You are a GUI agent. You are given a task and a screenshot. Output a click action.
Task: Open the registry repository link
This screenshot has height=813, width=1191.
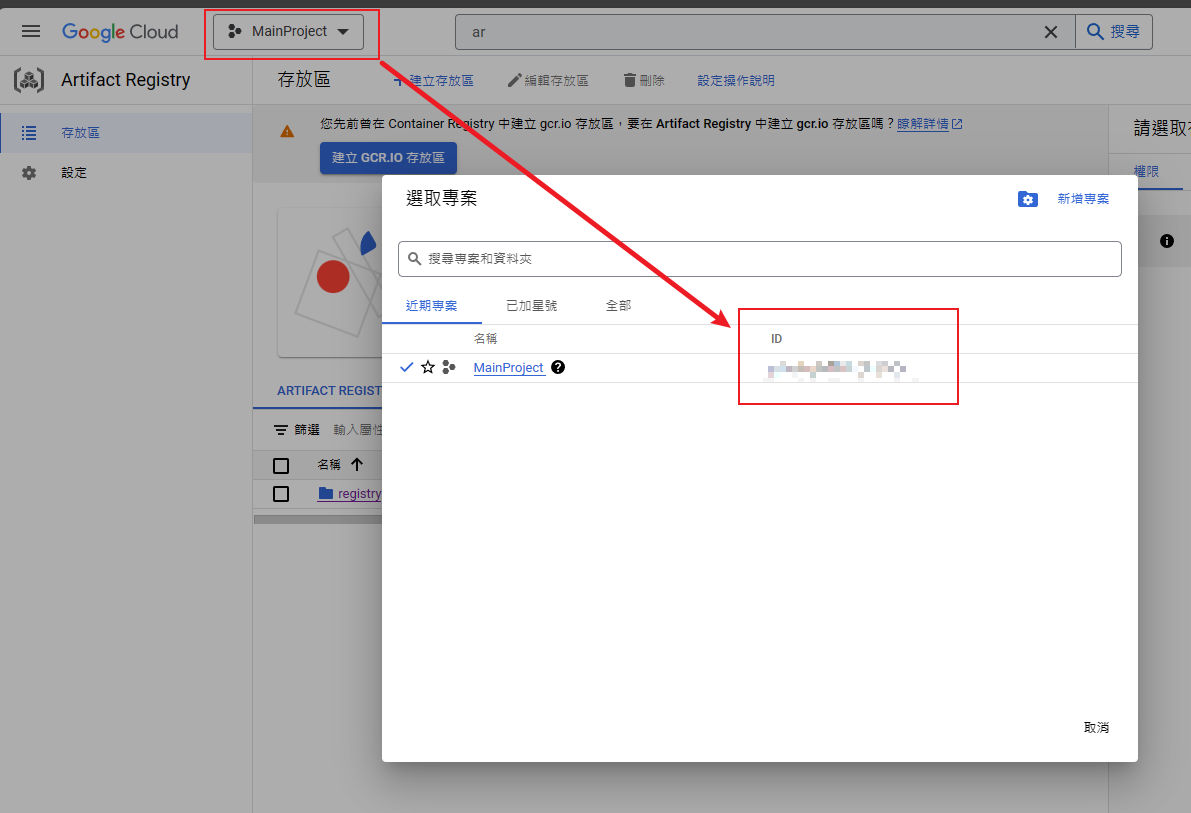359,494
